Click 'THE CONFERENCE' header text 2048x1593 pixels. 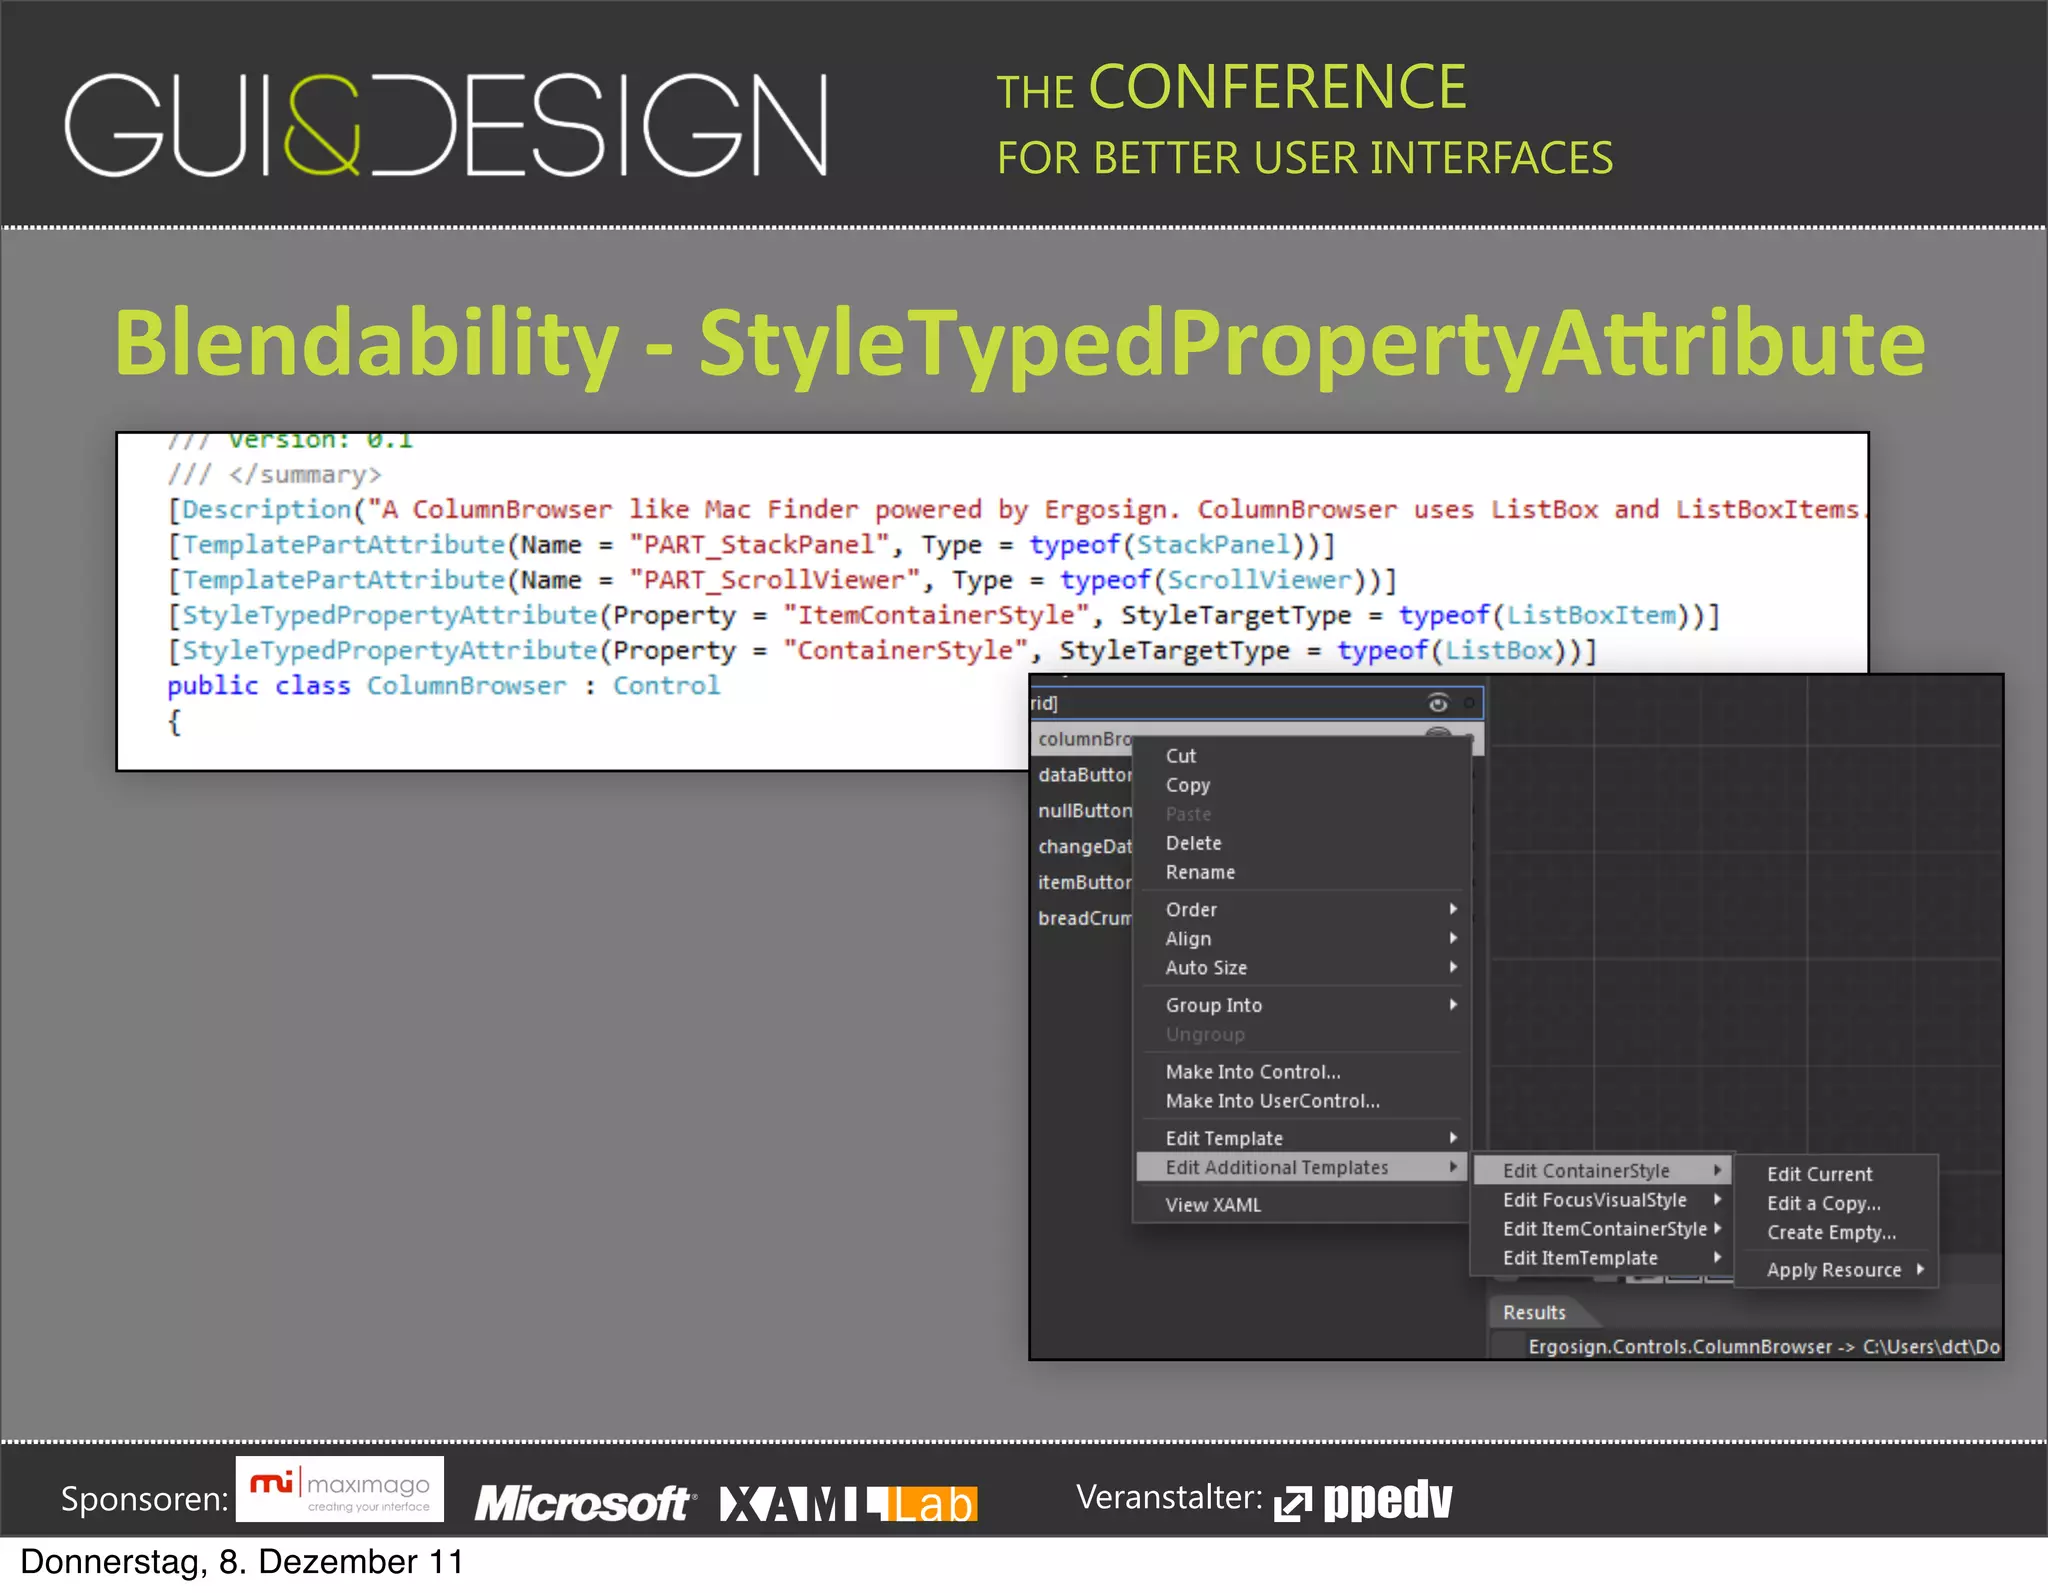(x=1231, y=88)
